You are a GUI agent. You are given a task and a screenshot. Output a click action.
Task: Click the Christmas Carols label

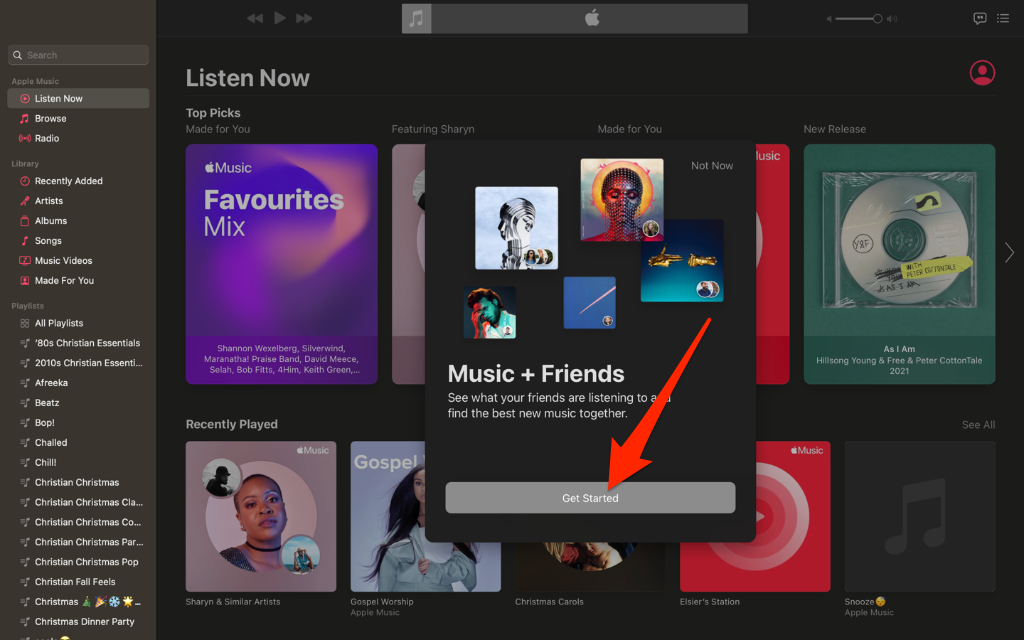[549, 602]
